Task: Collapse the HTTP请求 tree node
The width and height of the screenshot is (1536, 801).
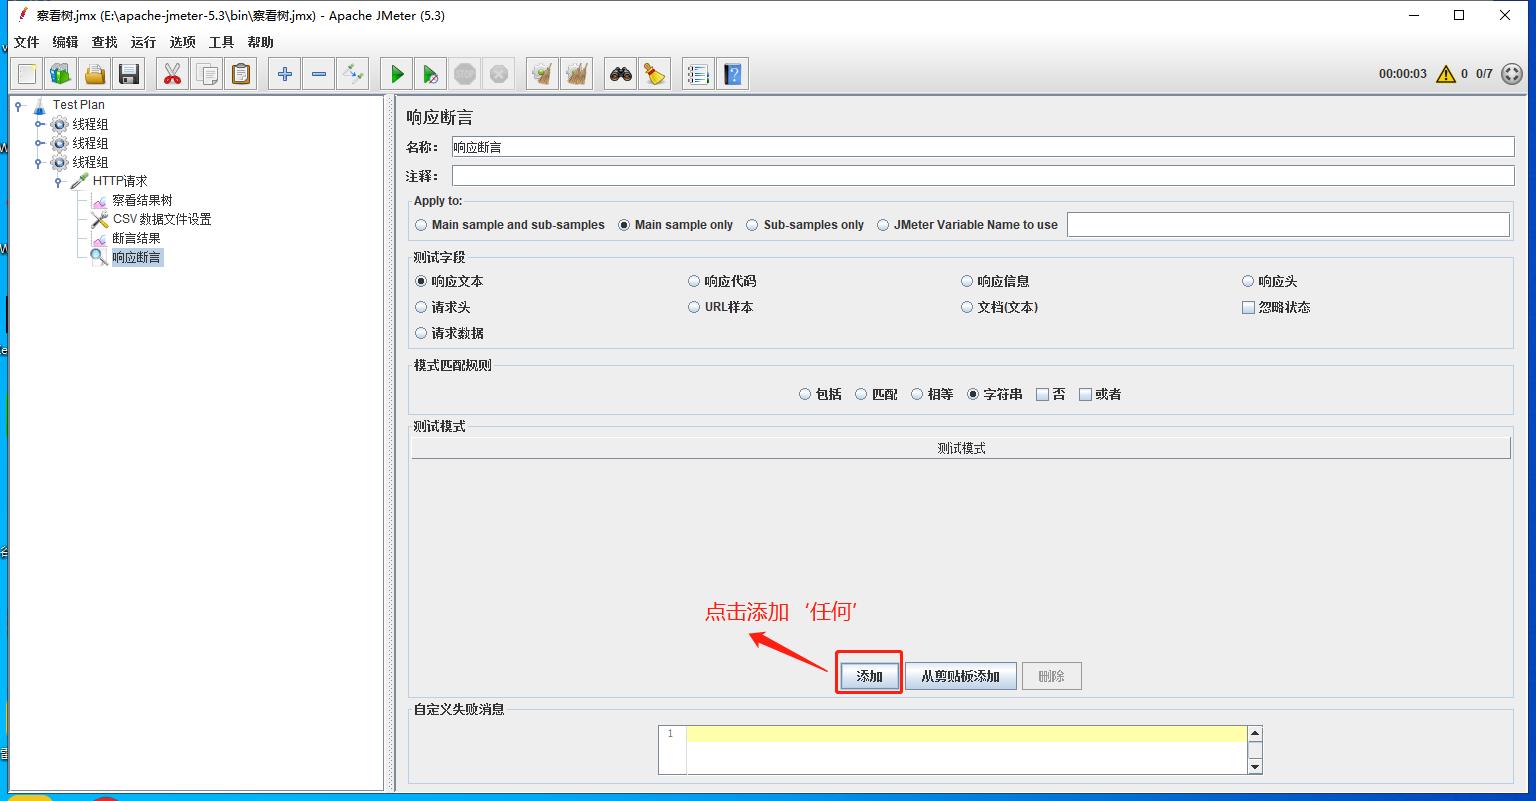Action: click(58, 182)
